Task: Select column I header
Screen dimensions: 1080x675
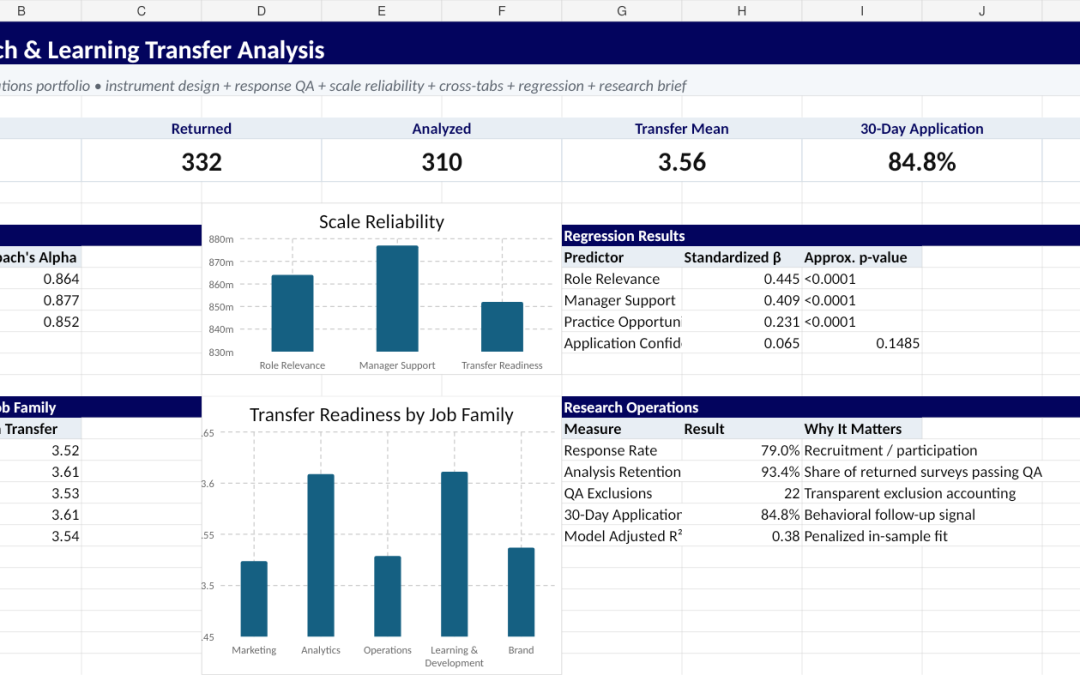Action: (x=862, y=10)
